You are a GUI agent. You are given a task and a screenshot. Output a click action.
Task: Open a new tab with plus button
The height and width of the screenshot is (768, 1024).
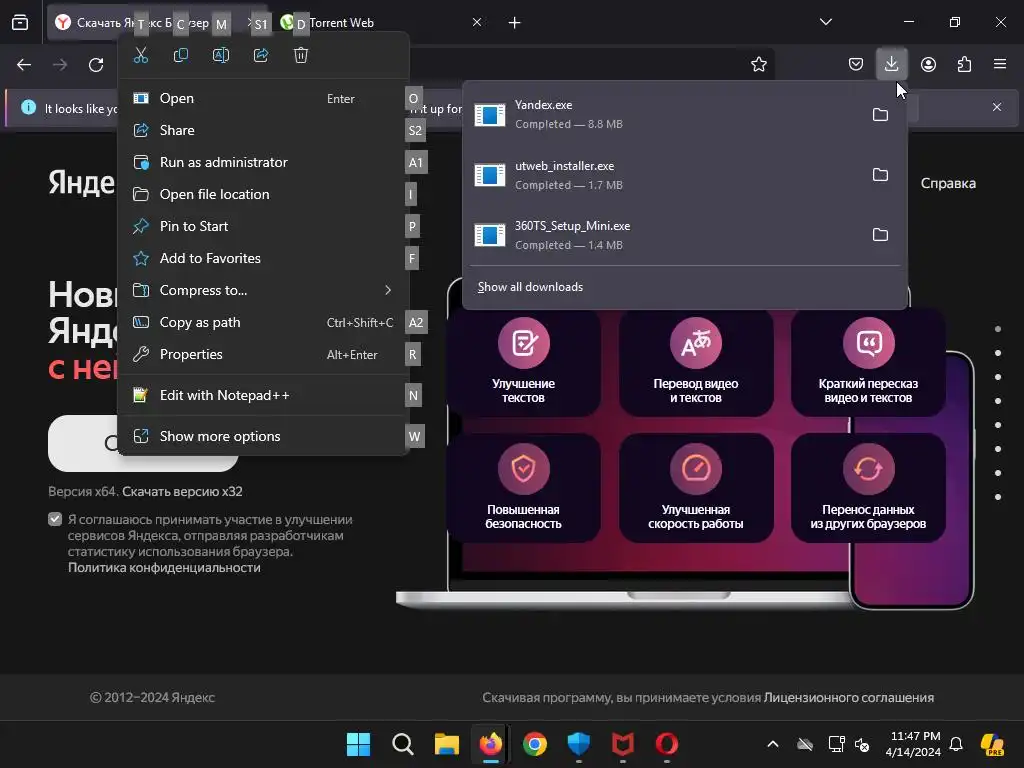point(515,23)
